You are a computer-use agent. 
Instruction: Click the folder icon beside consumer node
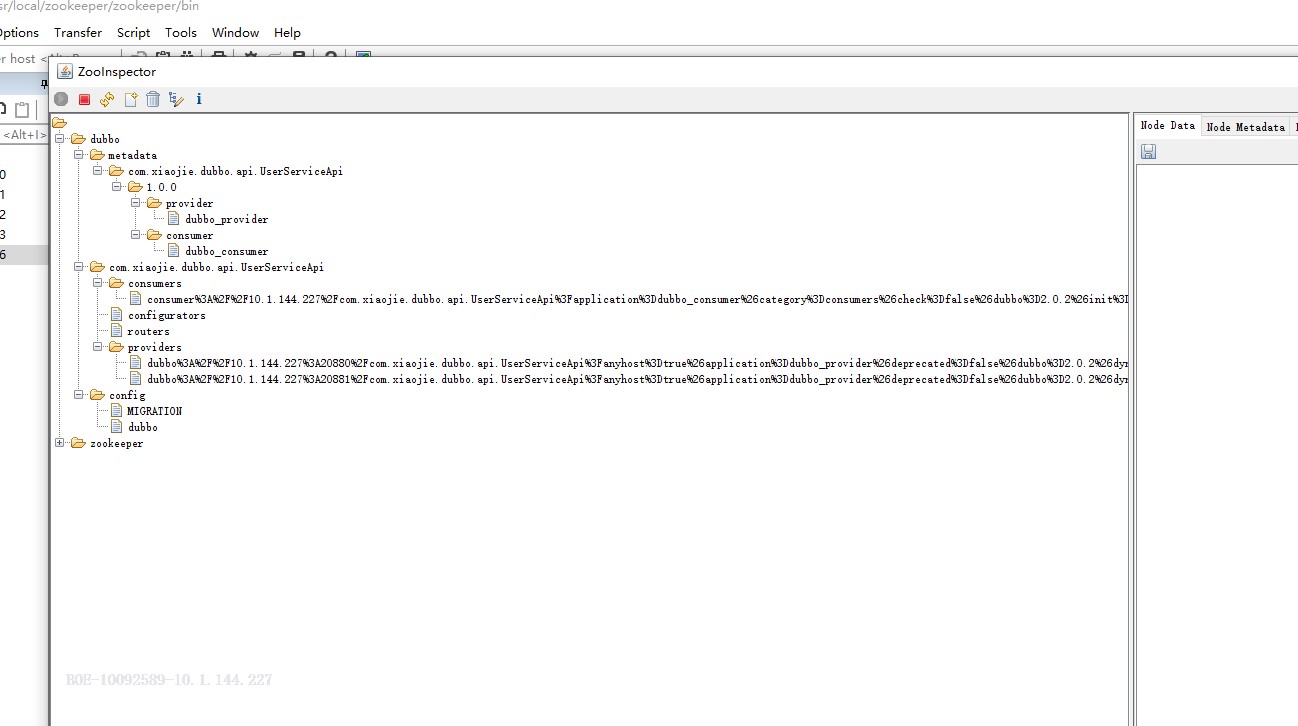coord(154,235)
